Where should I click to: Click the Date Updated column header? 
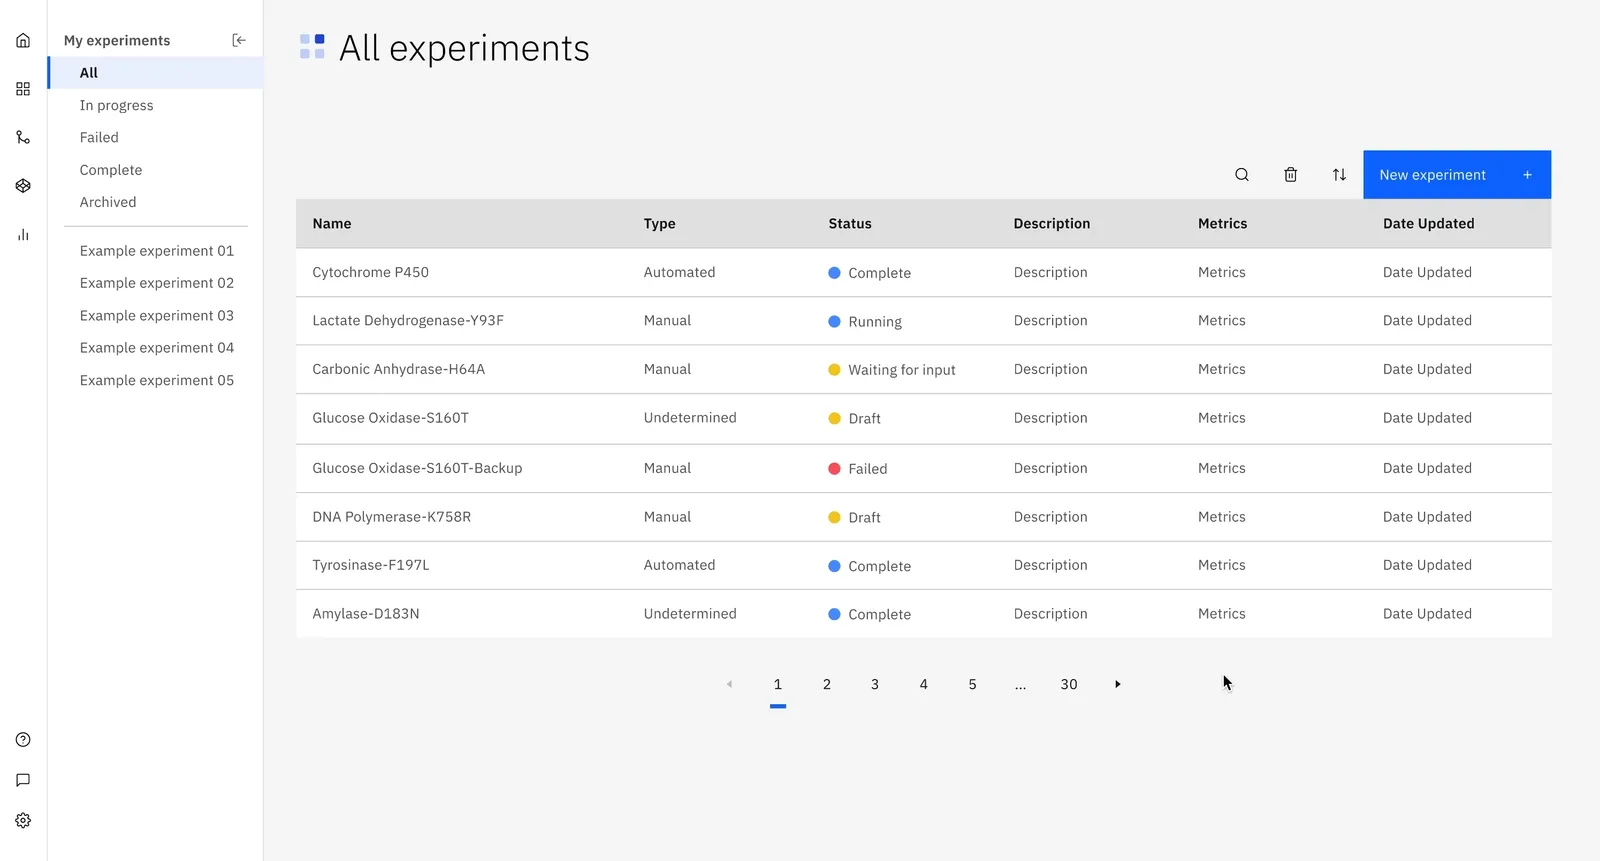(x=1429, y=224)
